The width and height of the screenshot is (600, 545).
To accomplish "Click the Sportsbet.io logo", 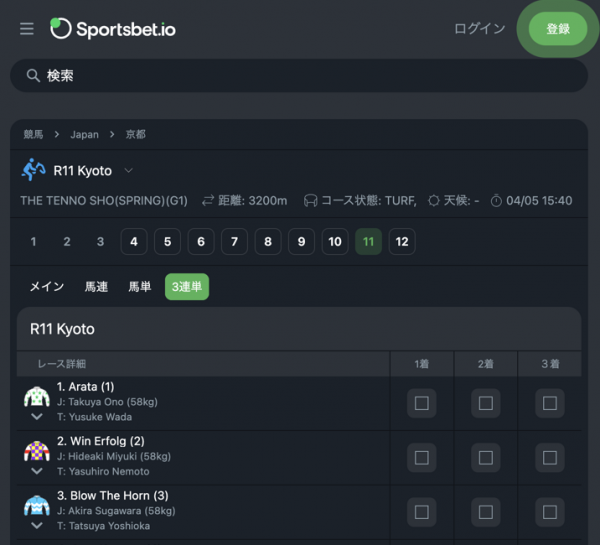I will tap(113, 29).
